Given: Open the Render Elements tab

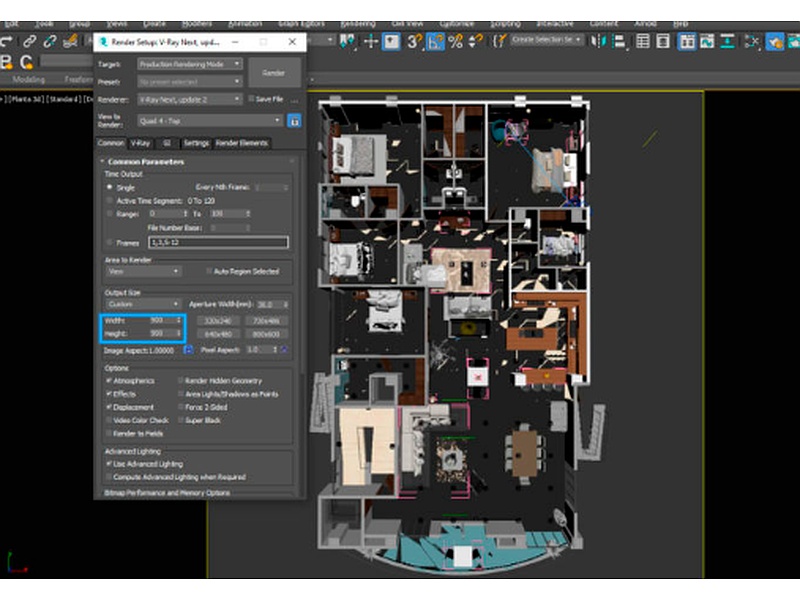Looking at the screenshot, I should coord(242,143).
